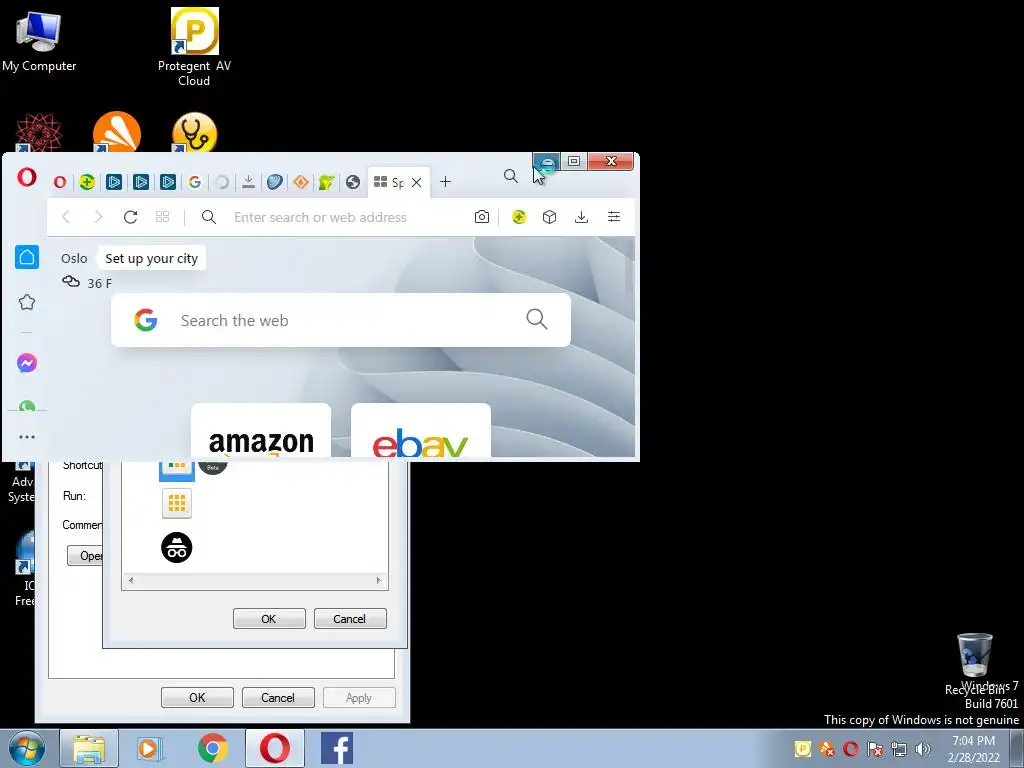Select the incognito icon in icon picker
Viewport: 1024px width, 768px height.
177,547
